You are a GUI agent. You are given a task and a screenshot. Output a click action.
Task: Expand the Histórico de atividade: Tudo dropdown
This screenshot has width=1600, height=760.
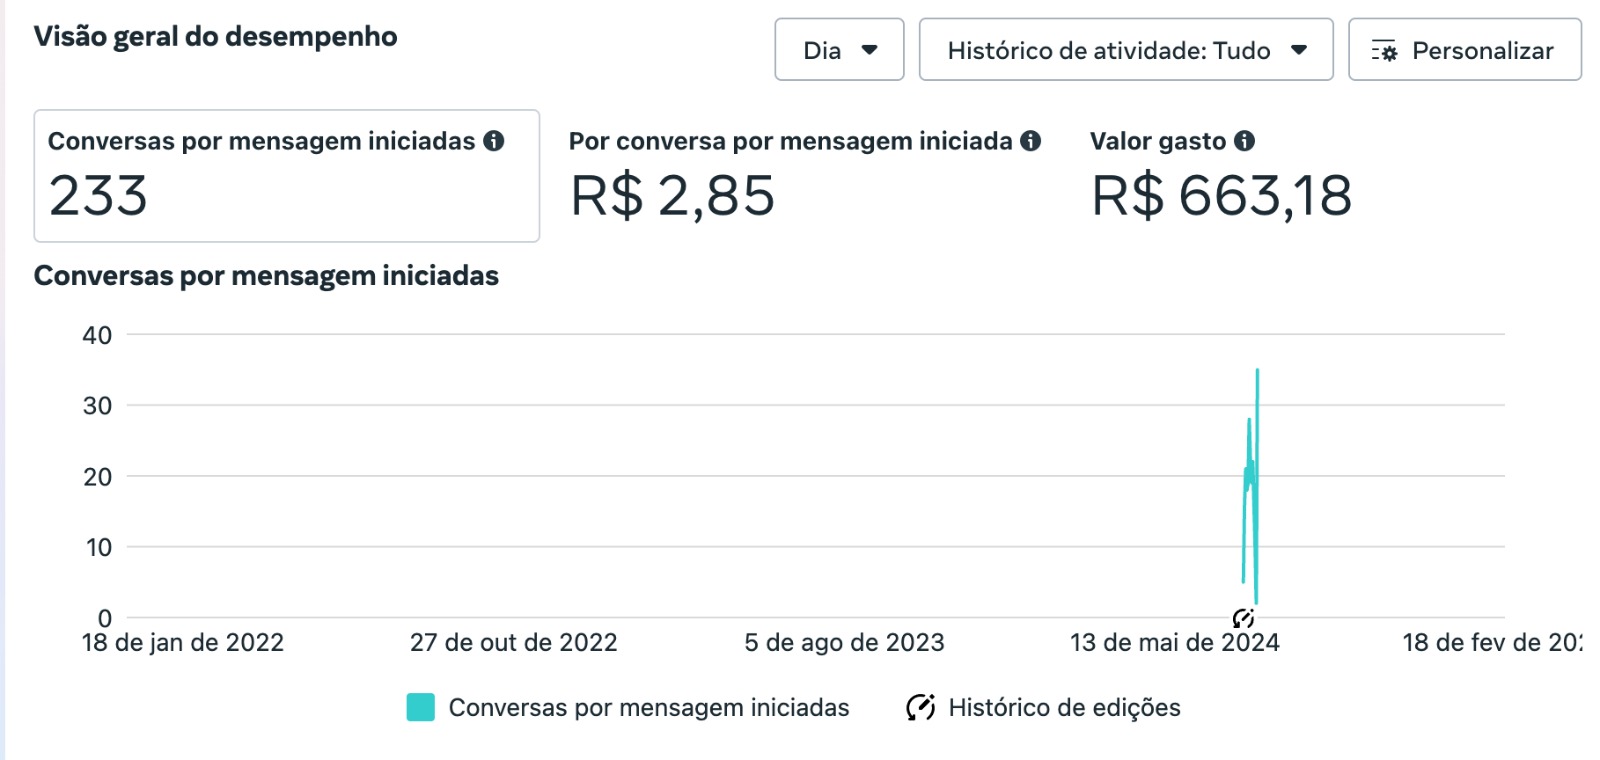pos(1126,50)
